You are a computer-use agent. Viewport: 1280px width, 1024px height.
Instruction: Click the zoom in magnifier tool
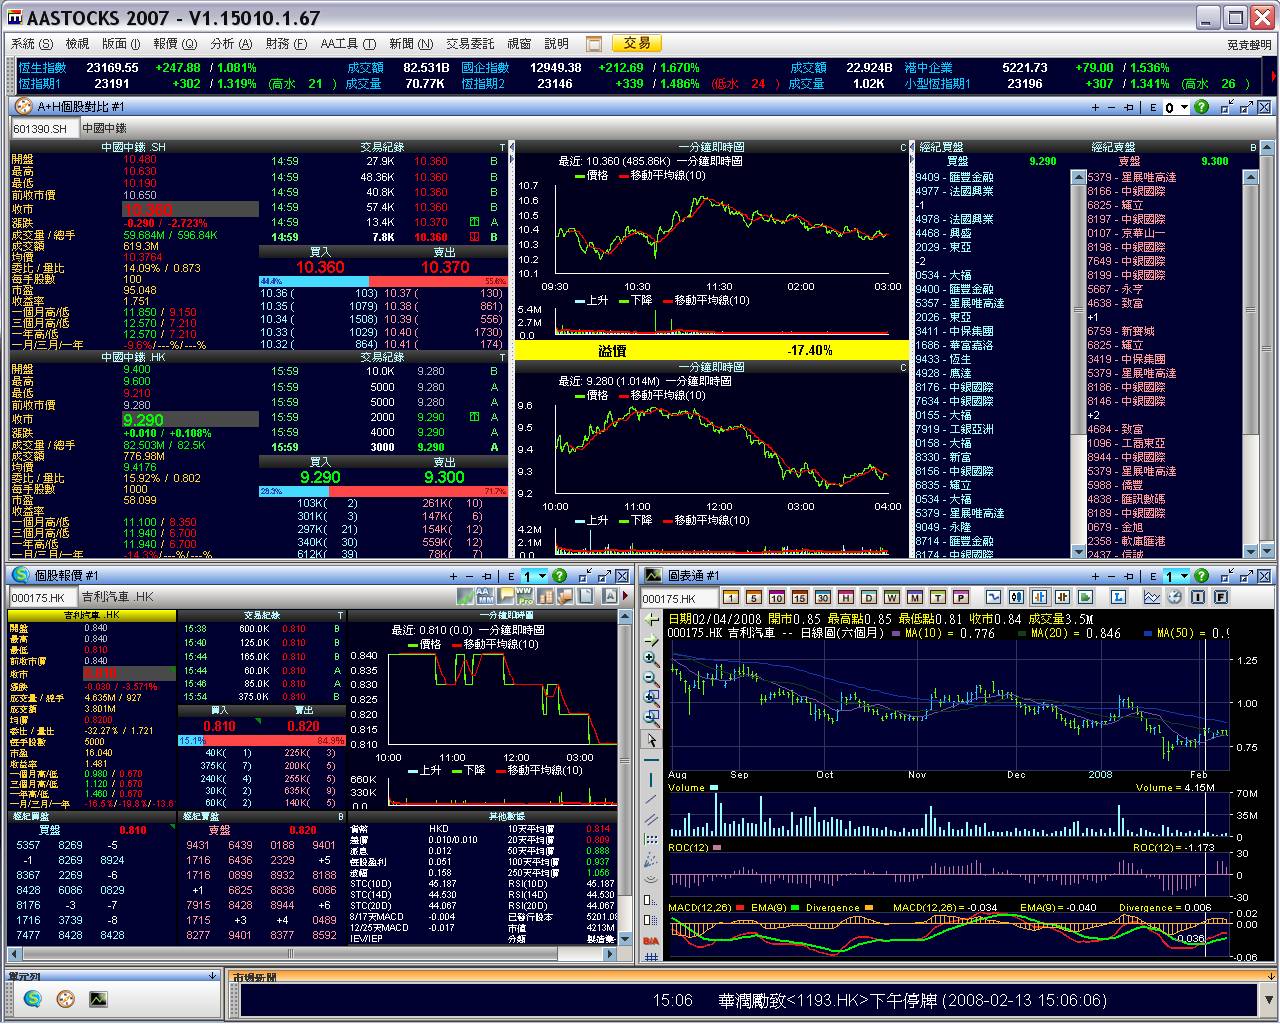pyautogui.click(x=652, y=660)
